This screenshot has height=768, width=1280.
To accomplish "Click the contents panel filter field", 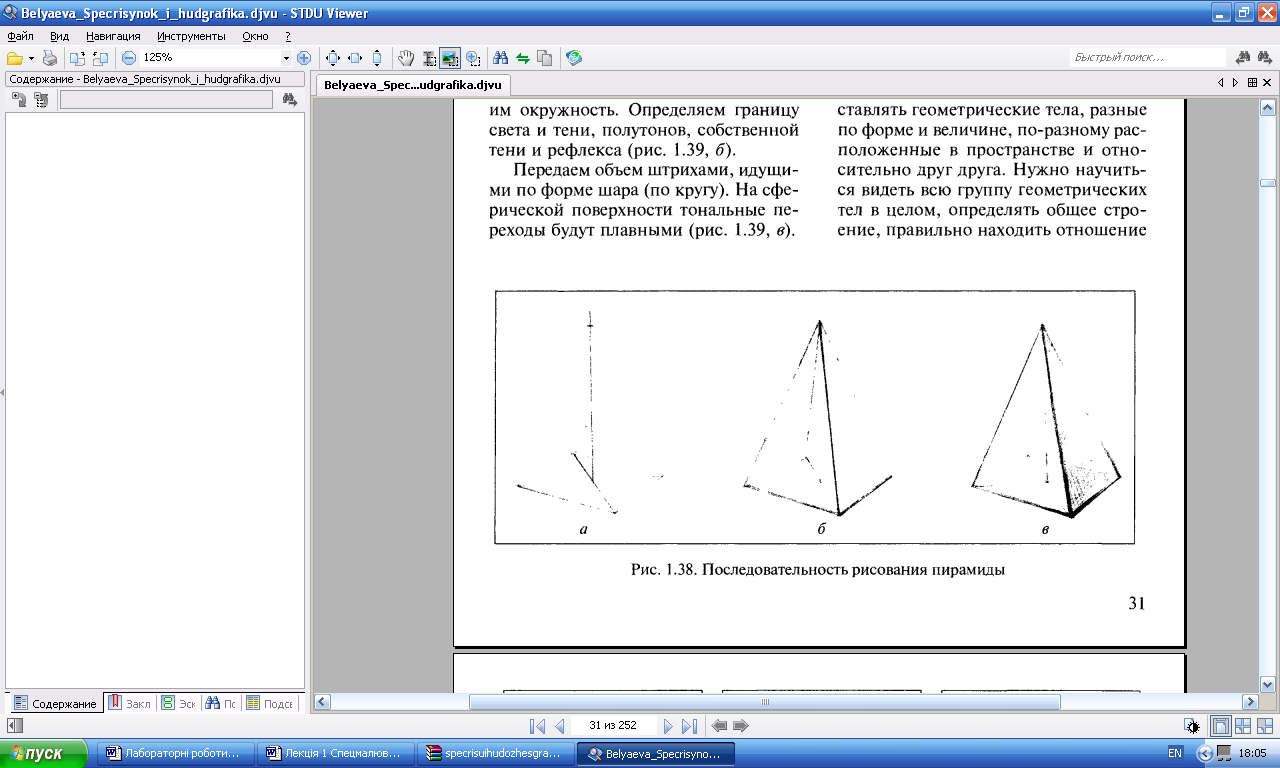I will pos(166,99).
